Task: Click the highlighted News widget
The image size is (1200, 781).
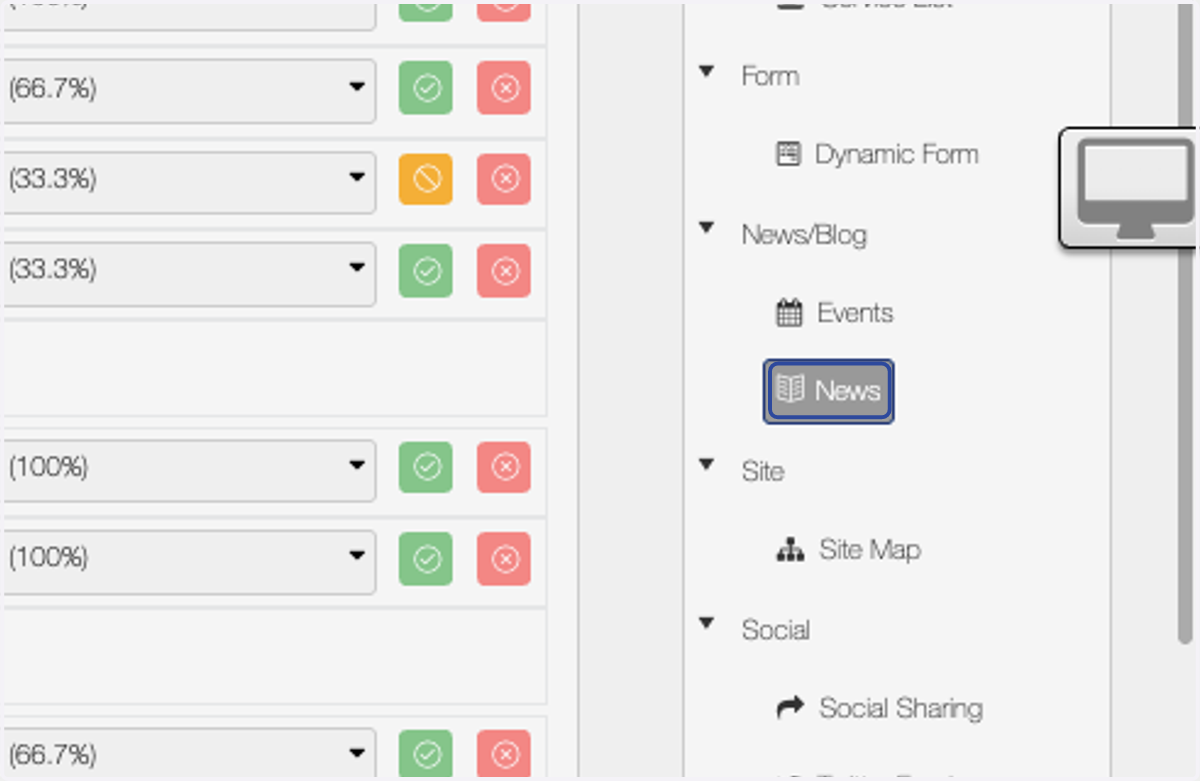Action: [829, 391]
